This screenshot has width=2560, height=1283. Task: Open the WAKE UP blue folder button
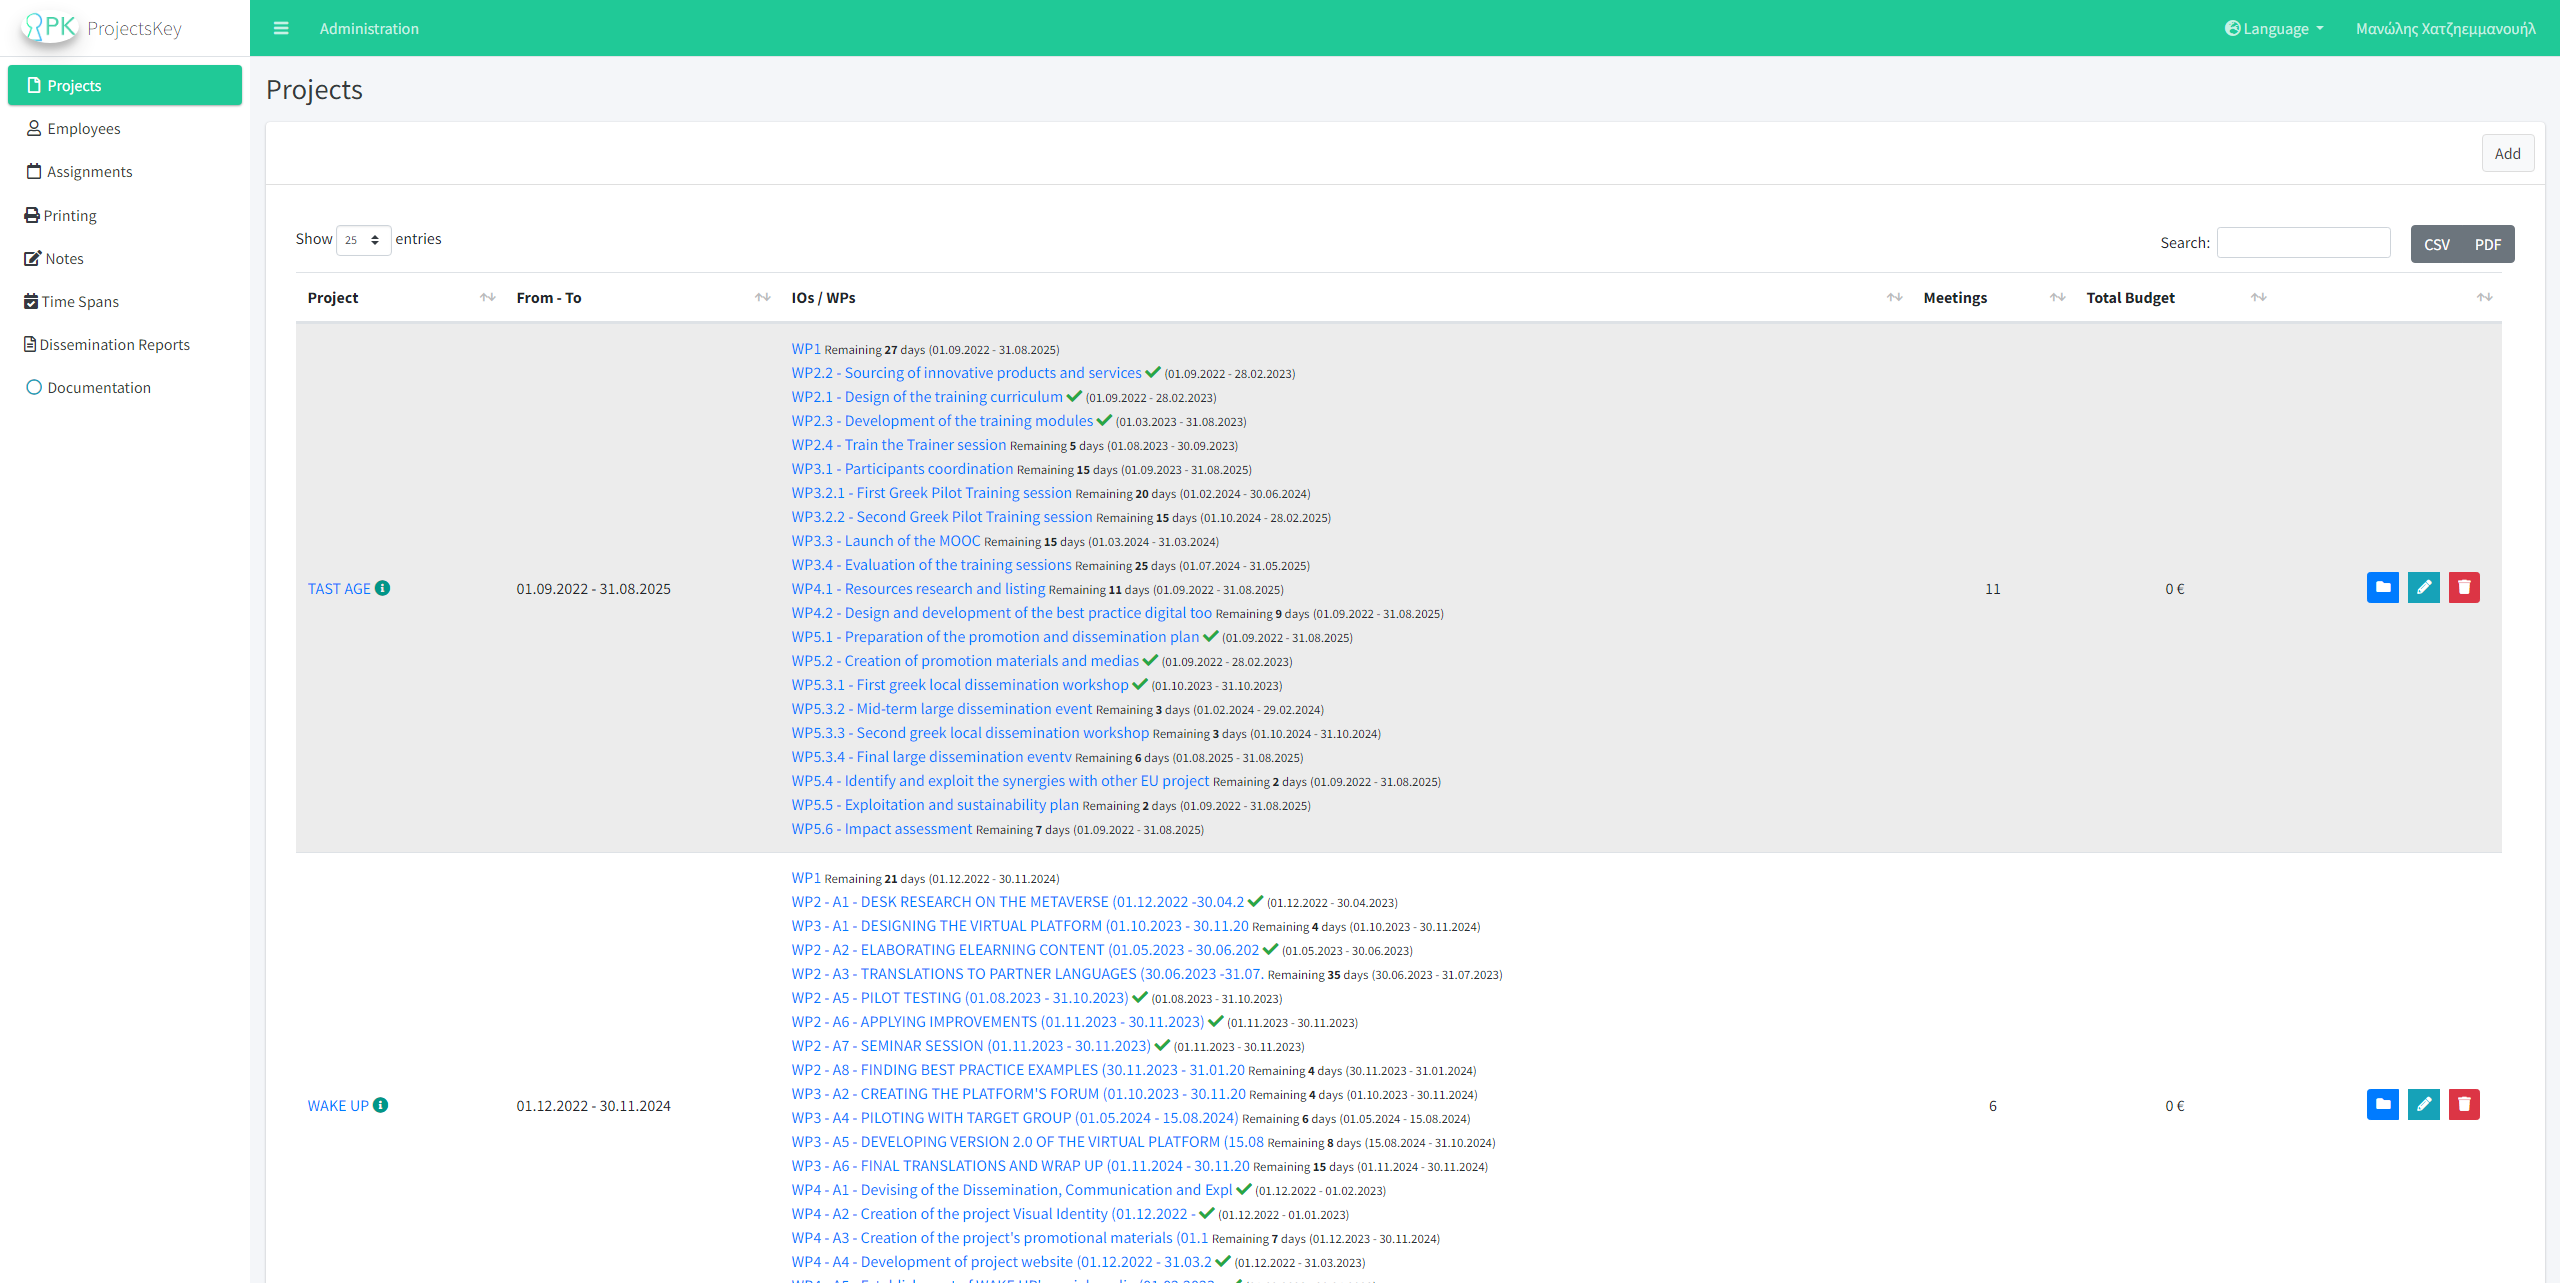[2382, 1105]
